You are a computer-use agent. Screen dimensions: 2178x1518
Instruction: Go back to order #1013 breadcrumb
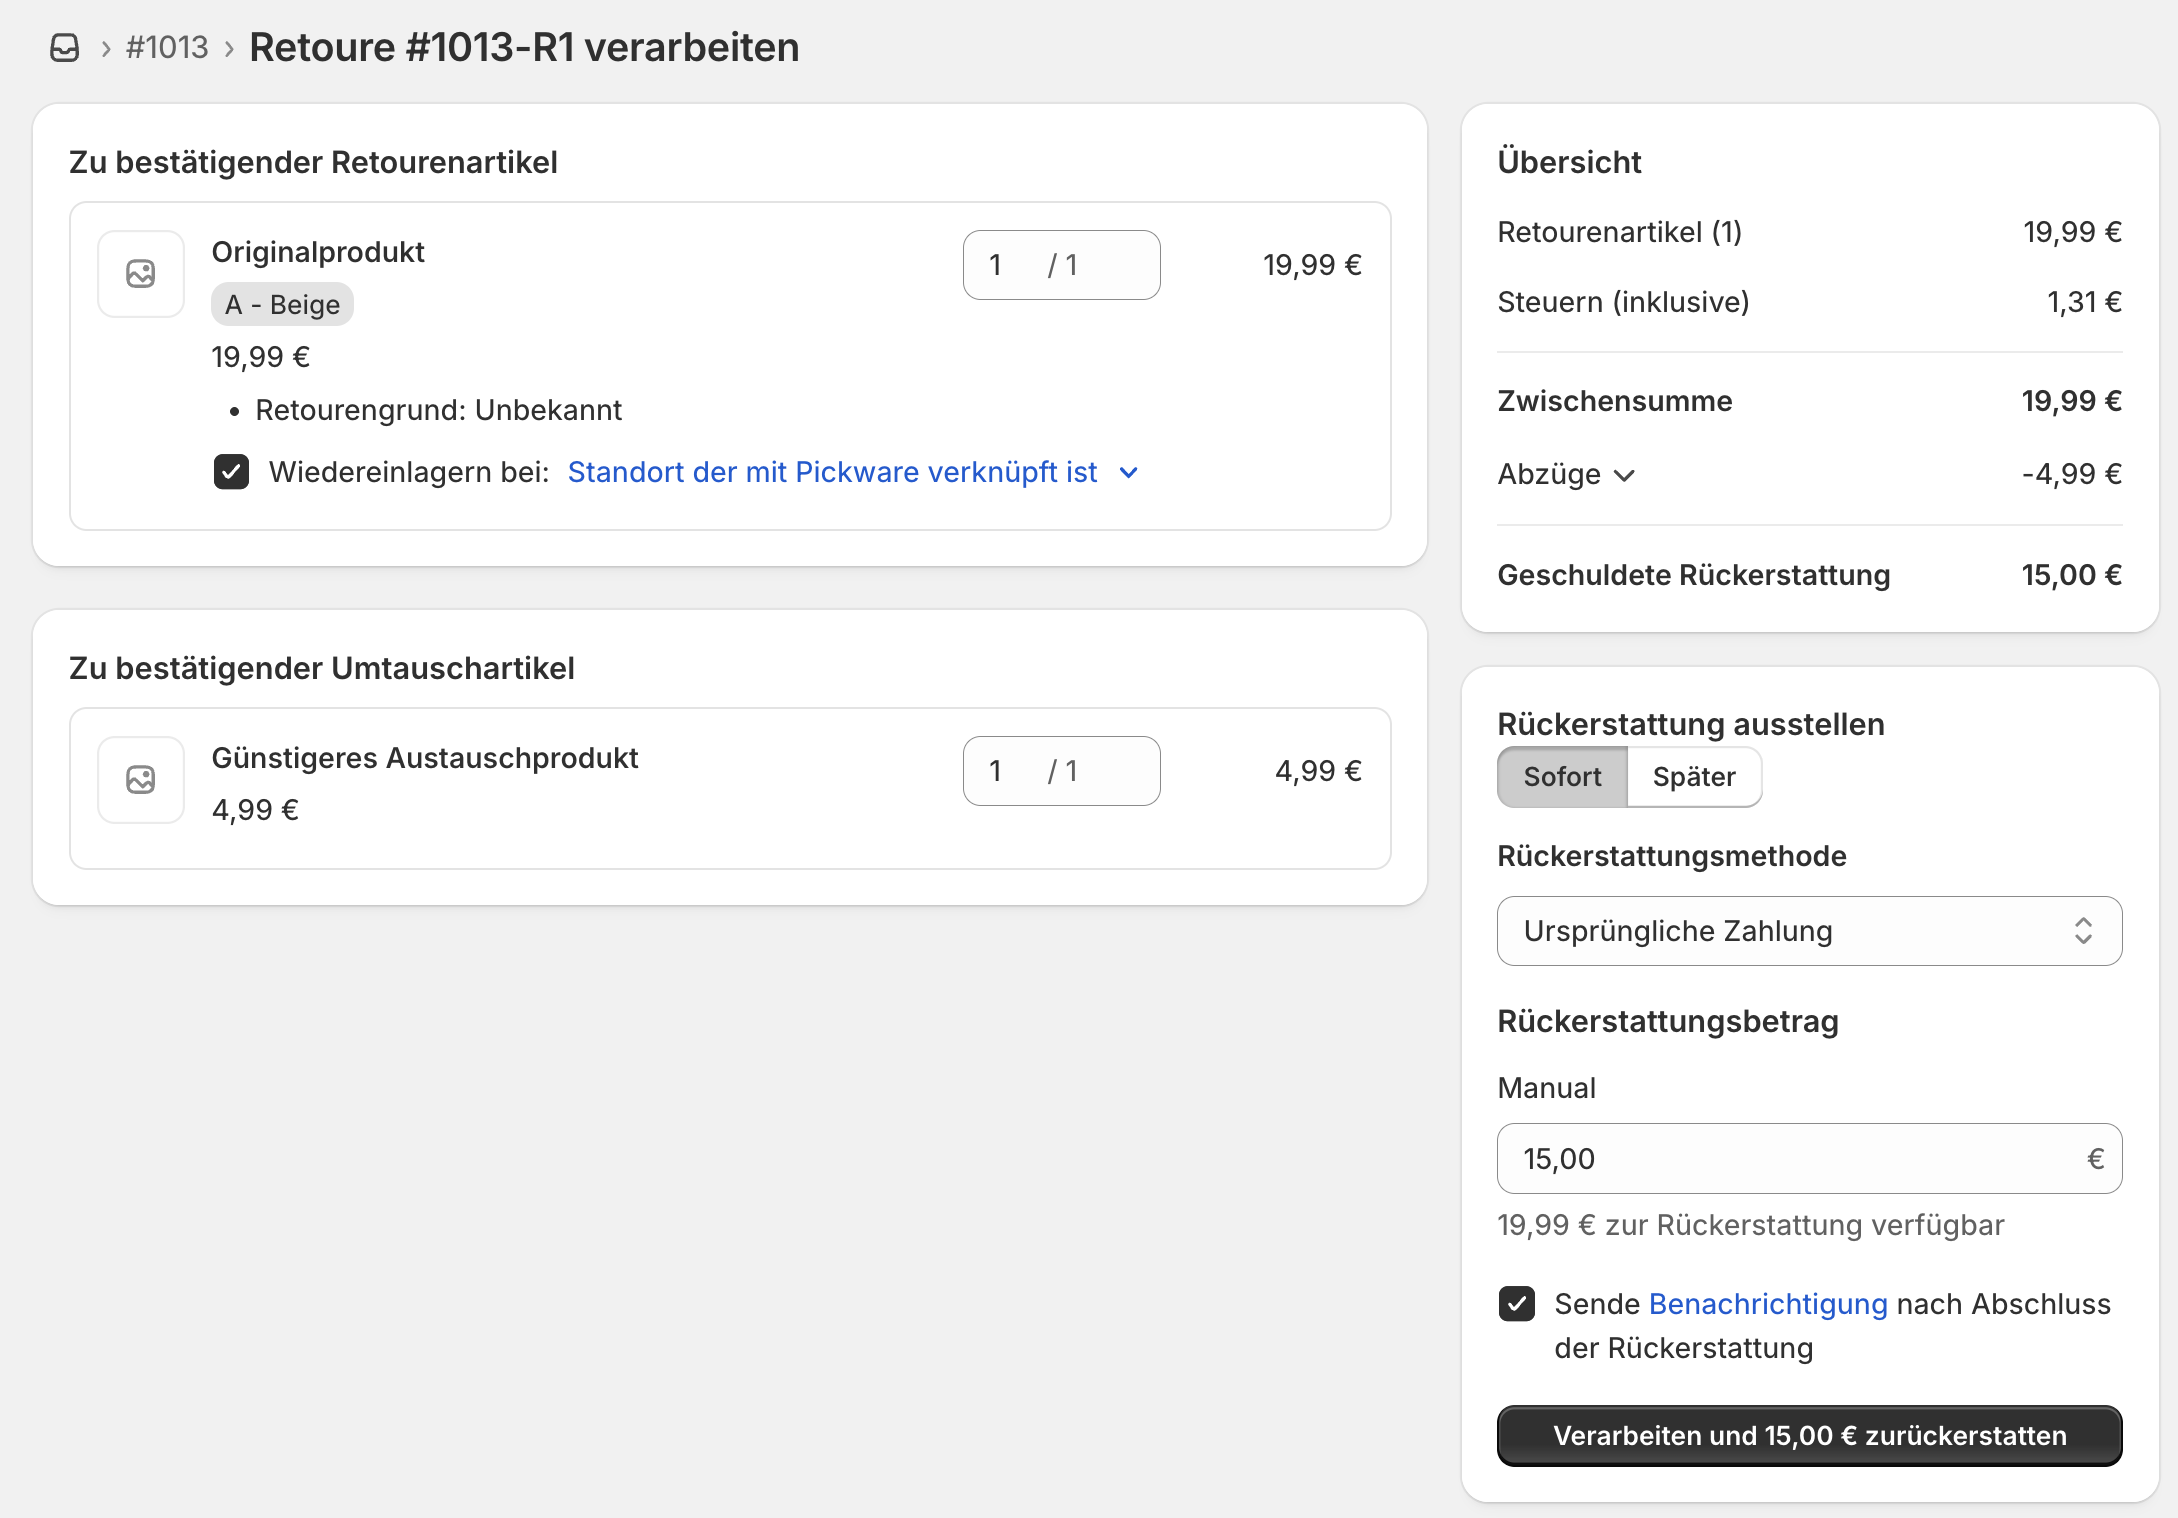point(167,47)
